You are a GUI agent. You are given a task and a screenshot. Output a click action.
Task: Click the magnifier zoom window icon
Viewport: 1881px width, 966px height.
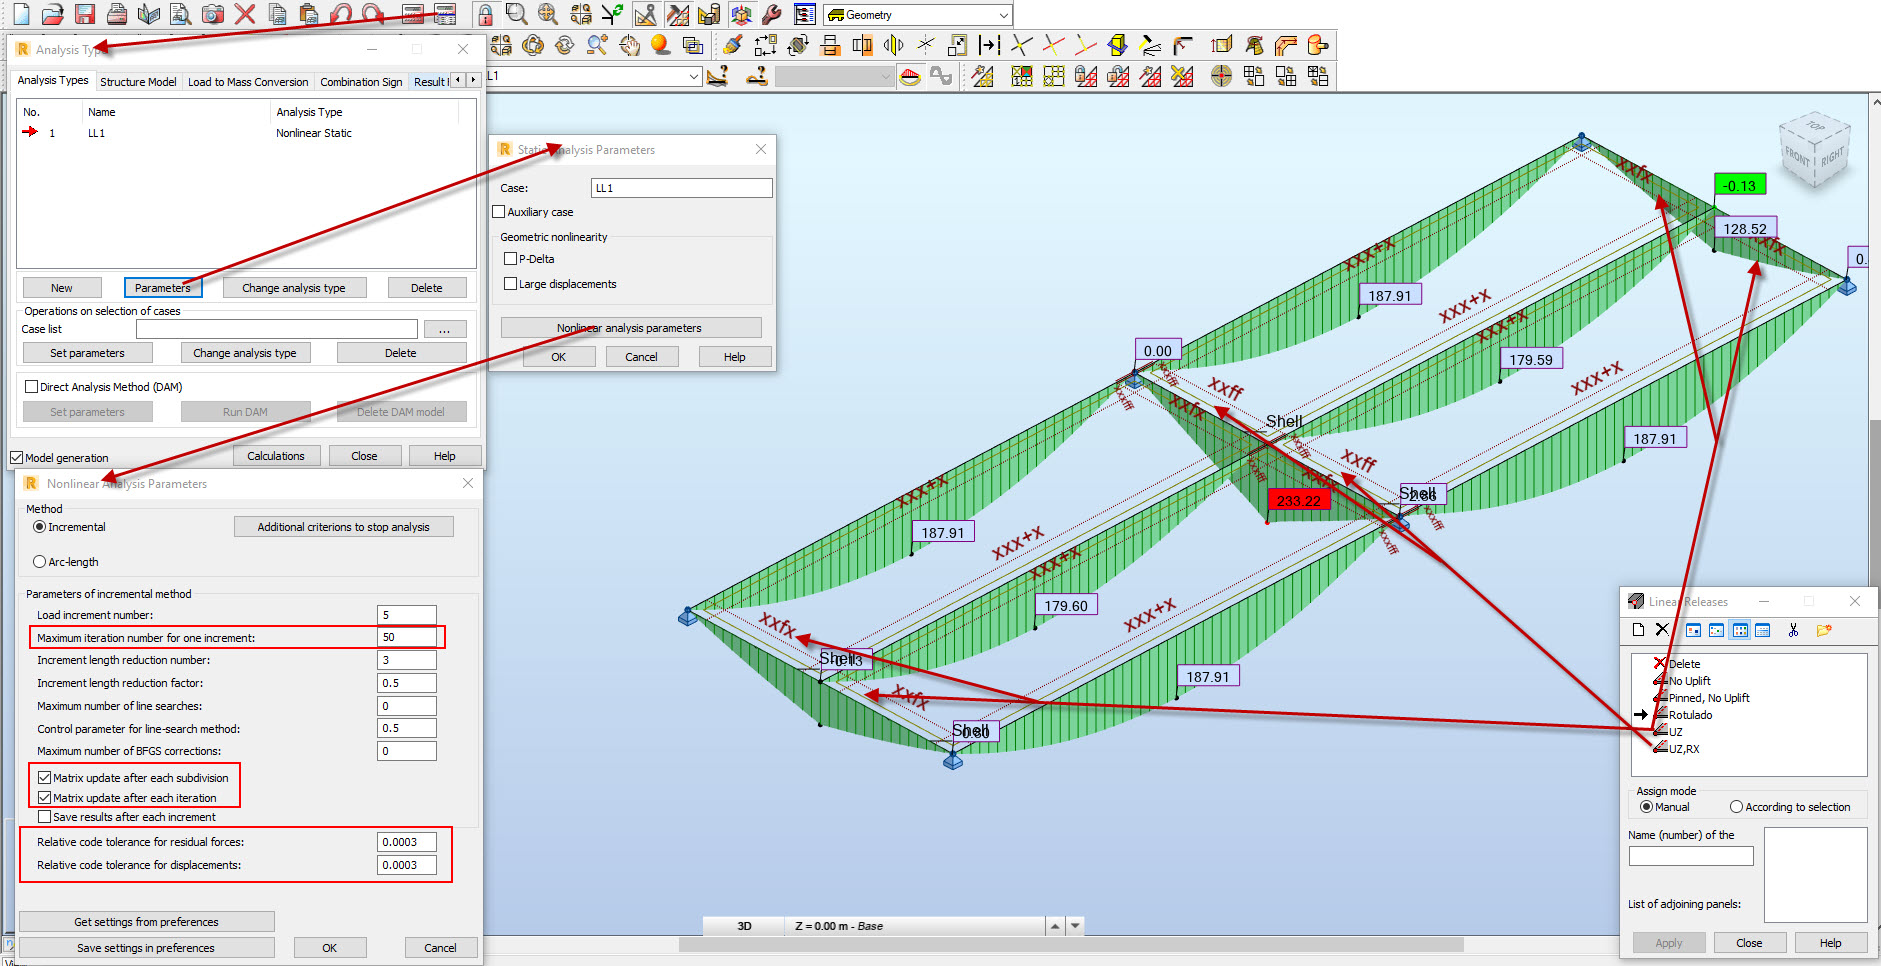pos(516,14)
